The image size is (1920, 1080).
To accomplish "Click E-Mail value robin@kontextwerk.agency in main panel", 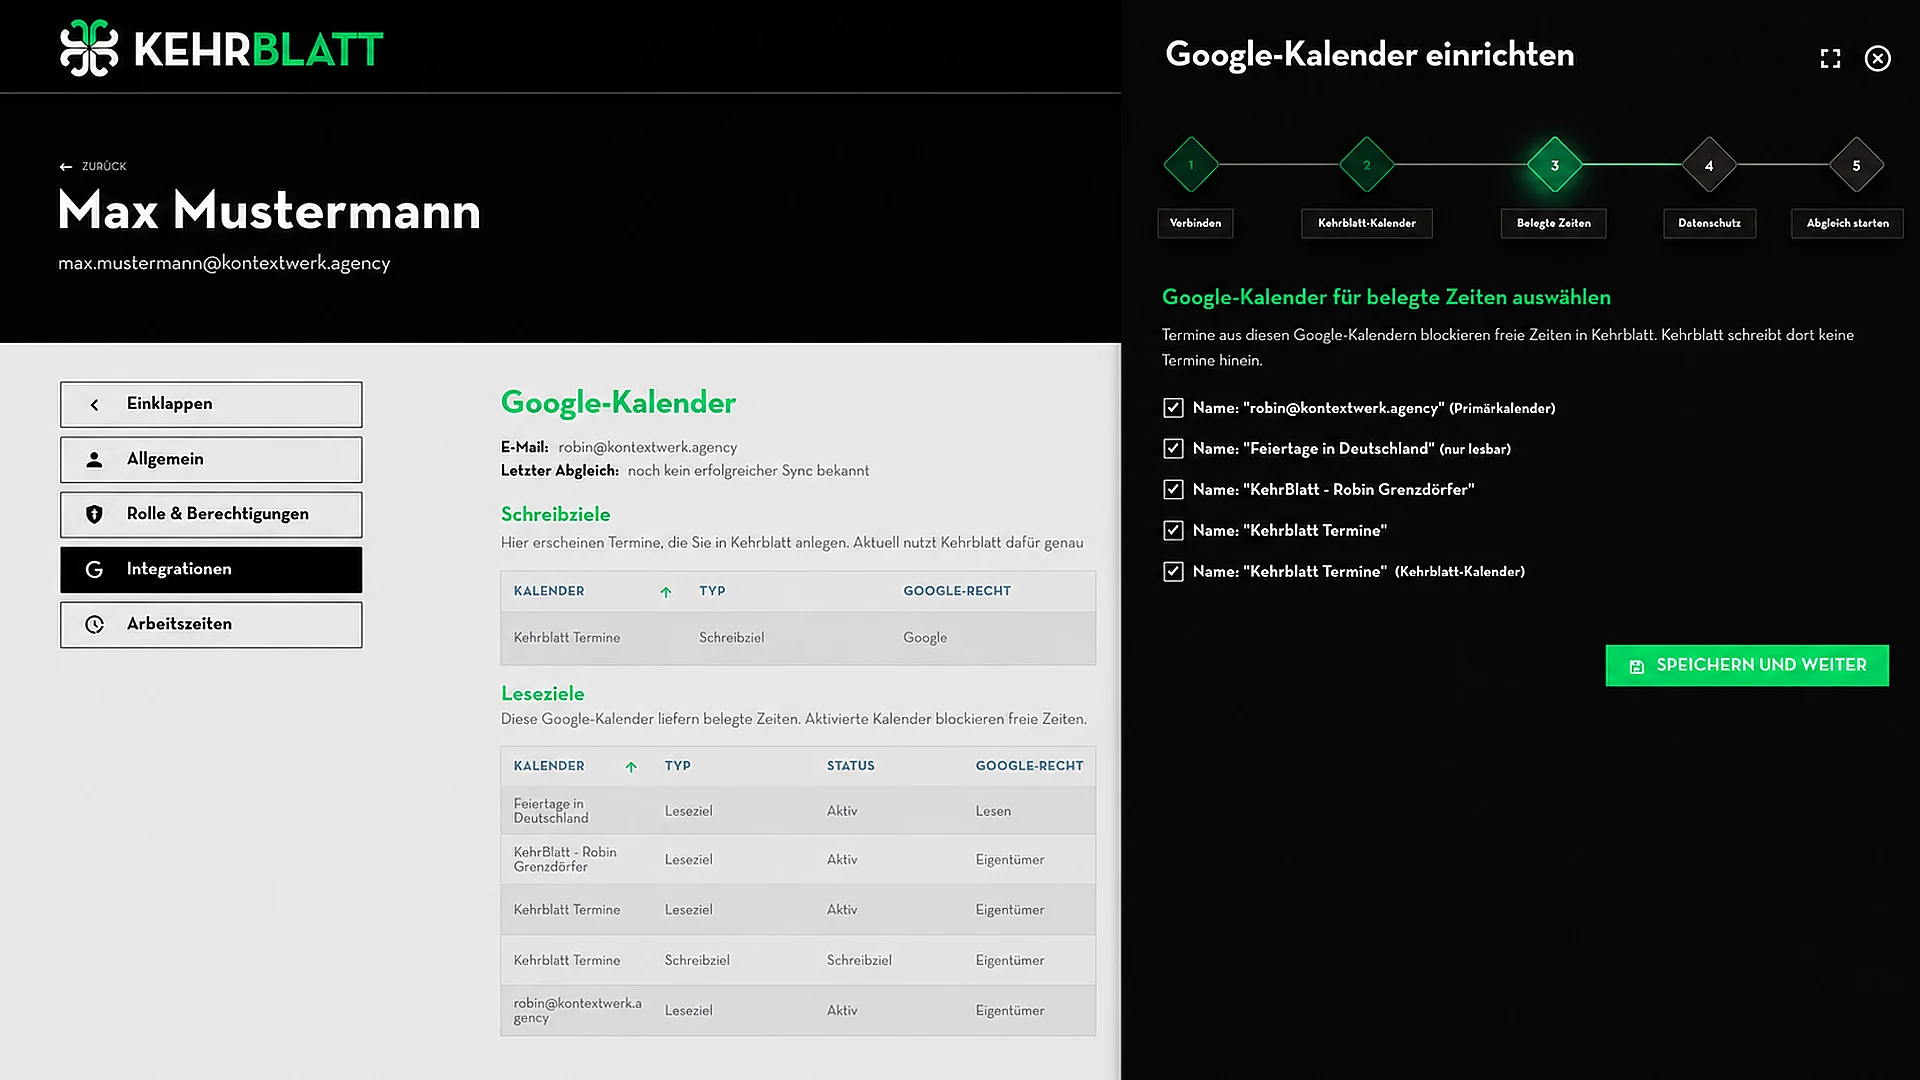I will (x=647, y=448).
